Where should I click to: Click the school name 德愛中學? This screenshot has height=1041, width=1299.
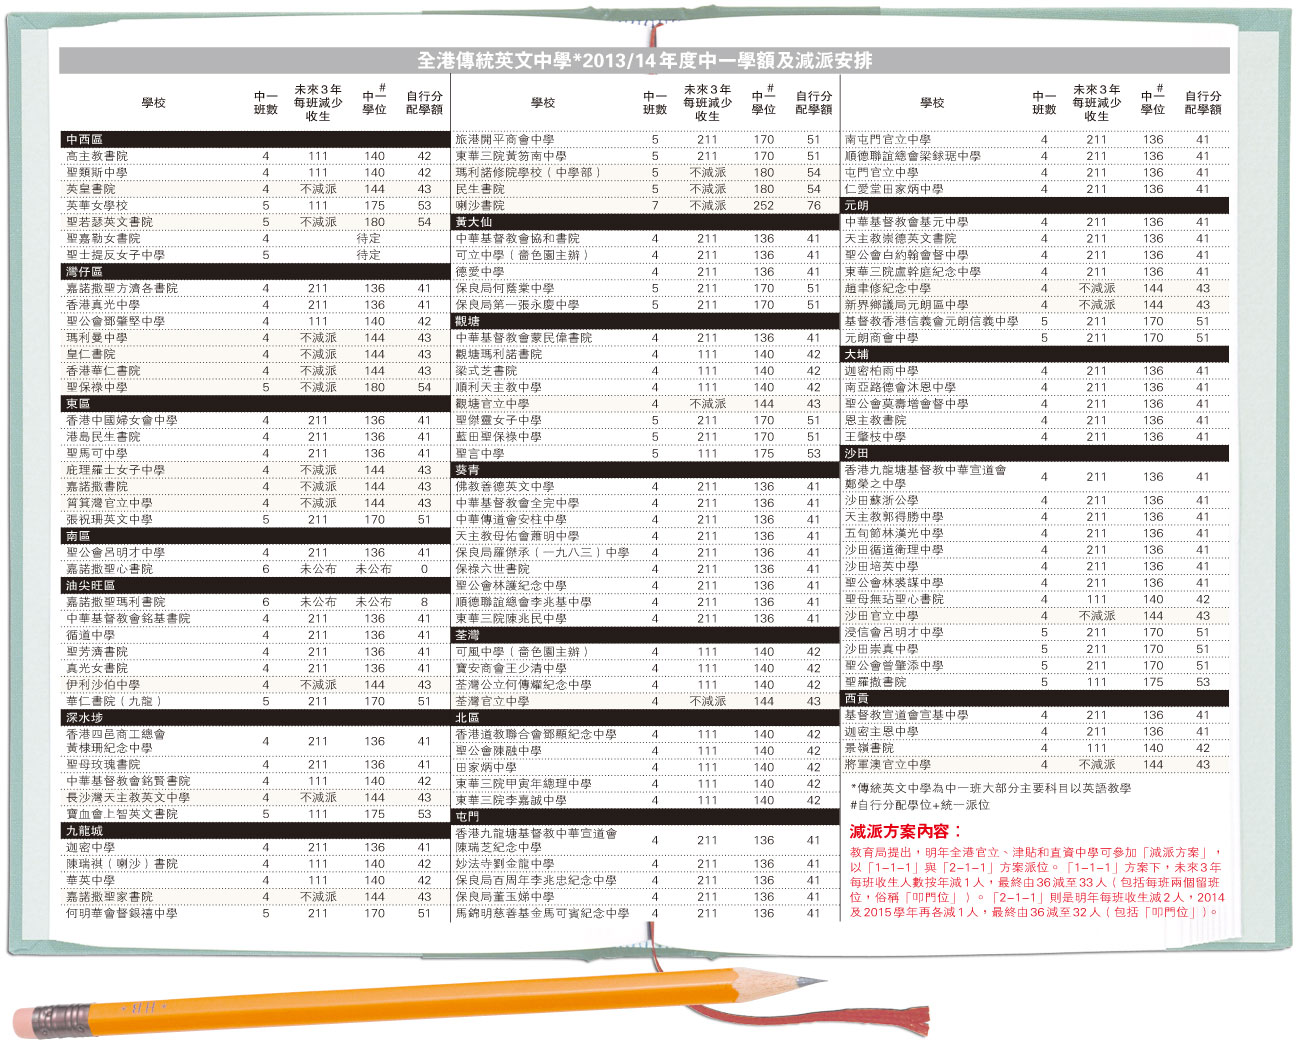[480, 271]
